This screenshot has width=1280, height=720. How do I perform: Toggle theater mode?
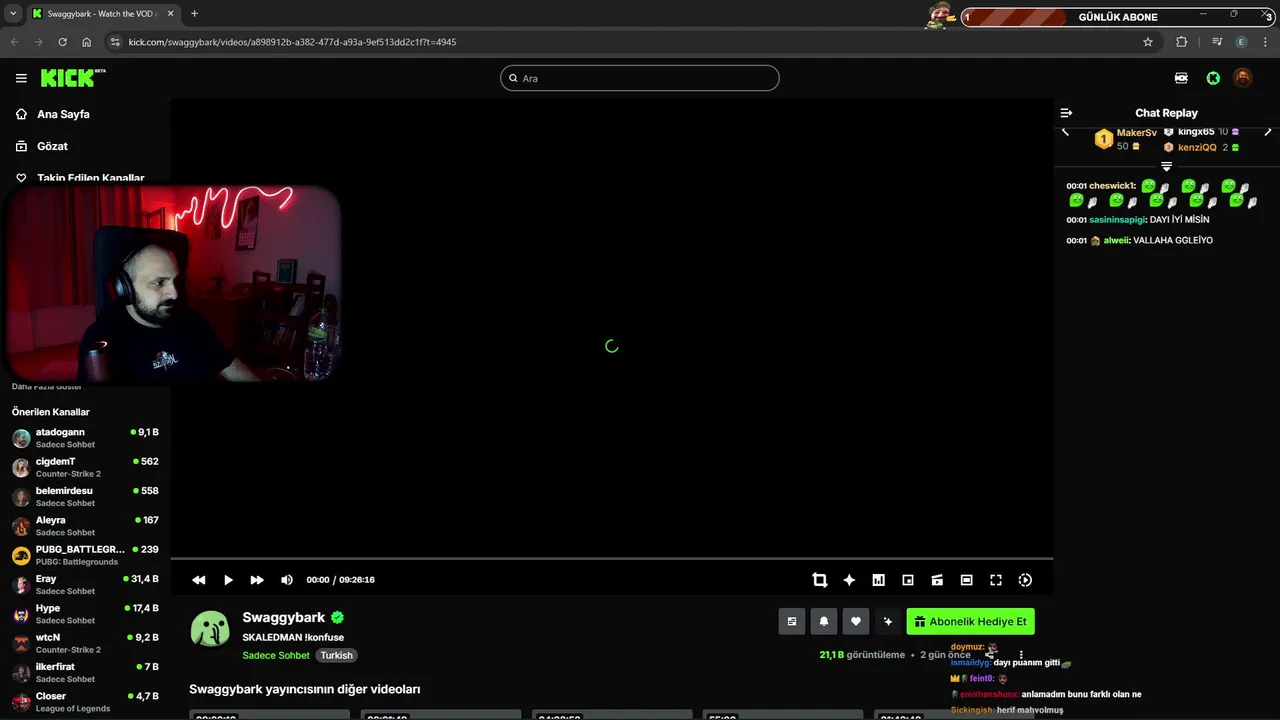click(966, 580)
